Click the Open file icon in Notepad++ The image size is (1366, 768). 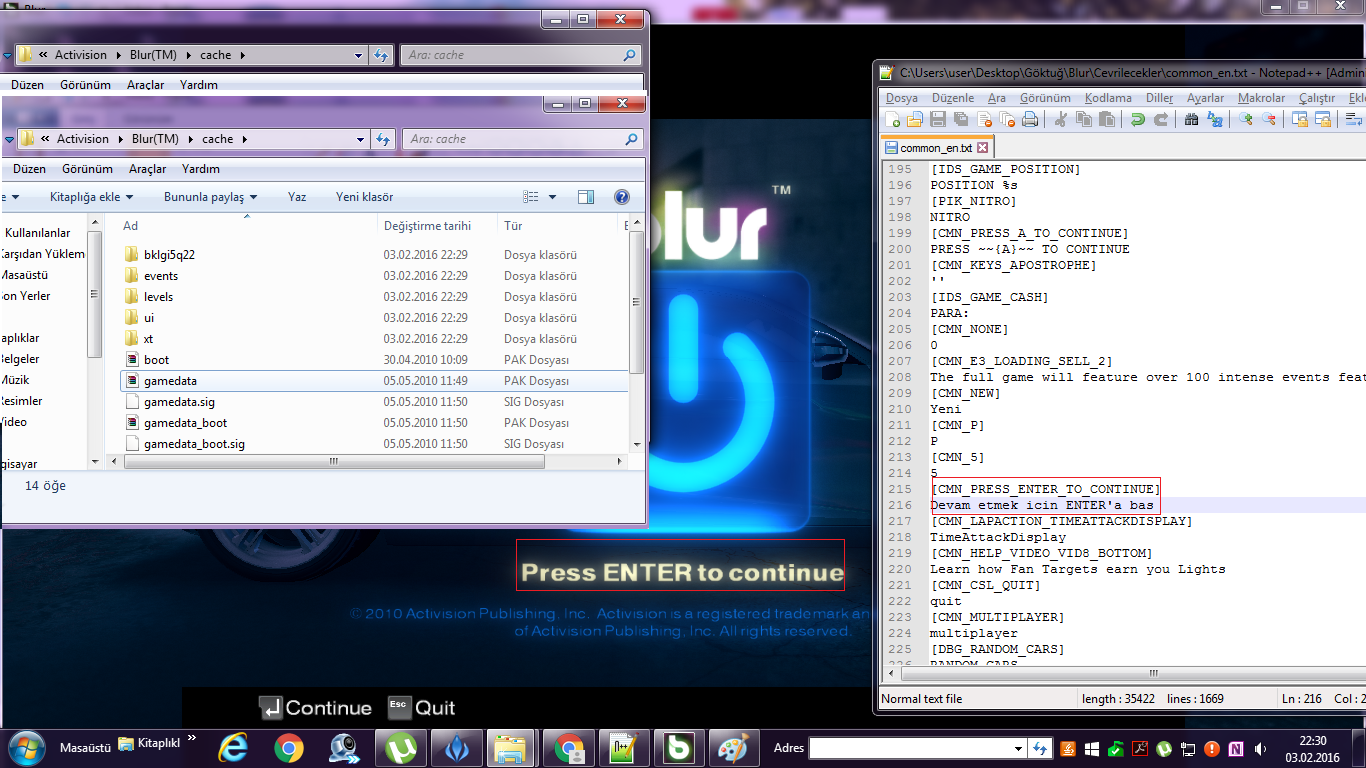point(914,119)
